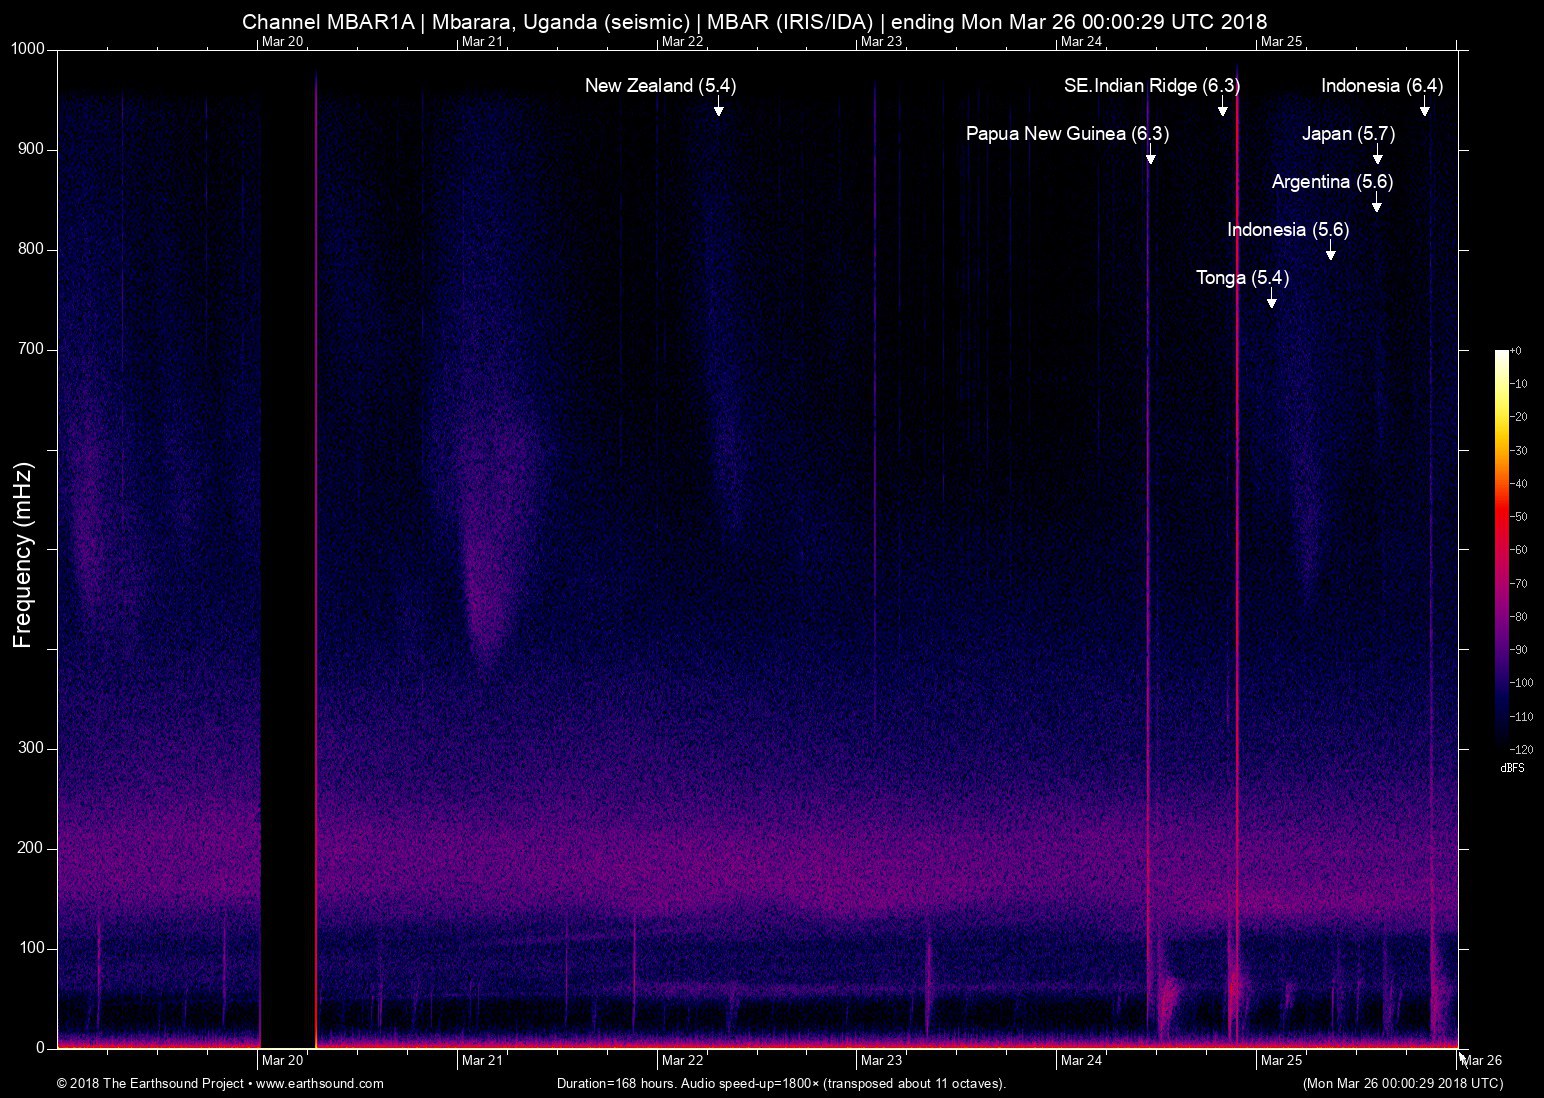Click the arrow marker below Tonga (5.4)
The width and height of the screenshot is (1544, 1098).
[1271, 298]
